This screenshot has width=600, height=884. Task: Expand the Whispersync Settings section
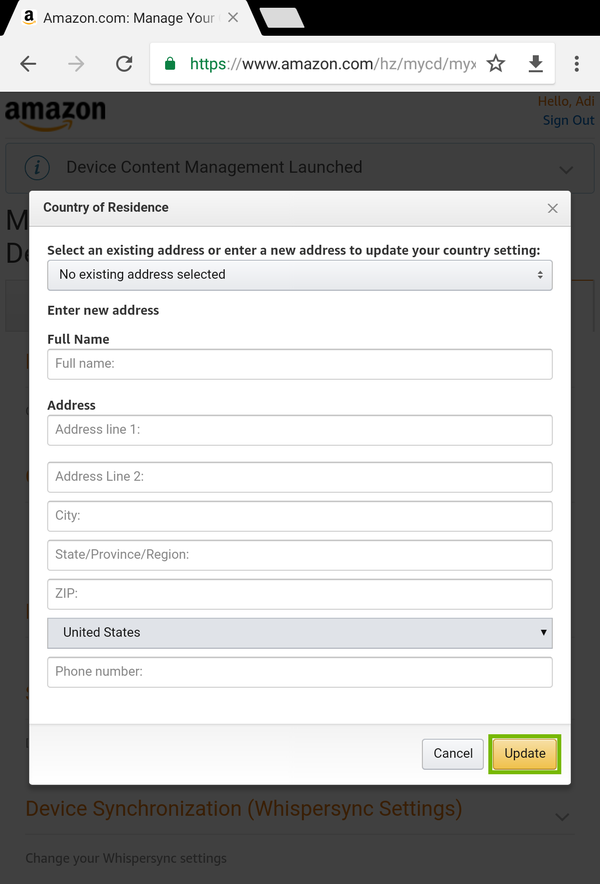click(x=562, y=817)
